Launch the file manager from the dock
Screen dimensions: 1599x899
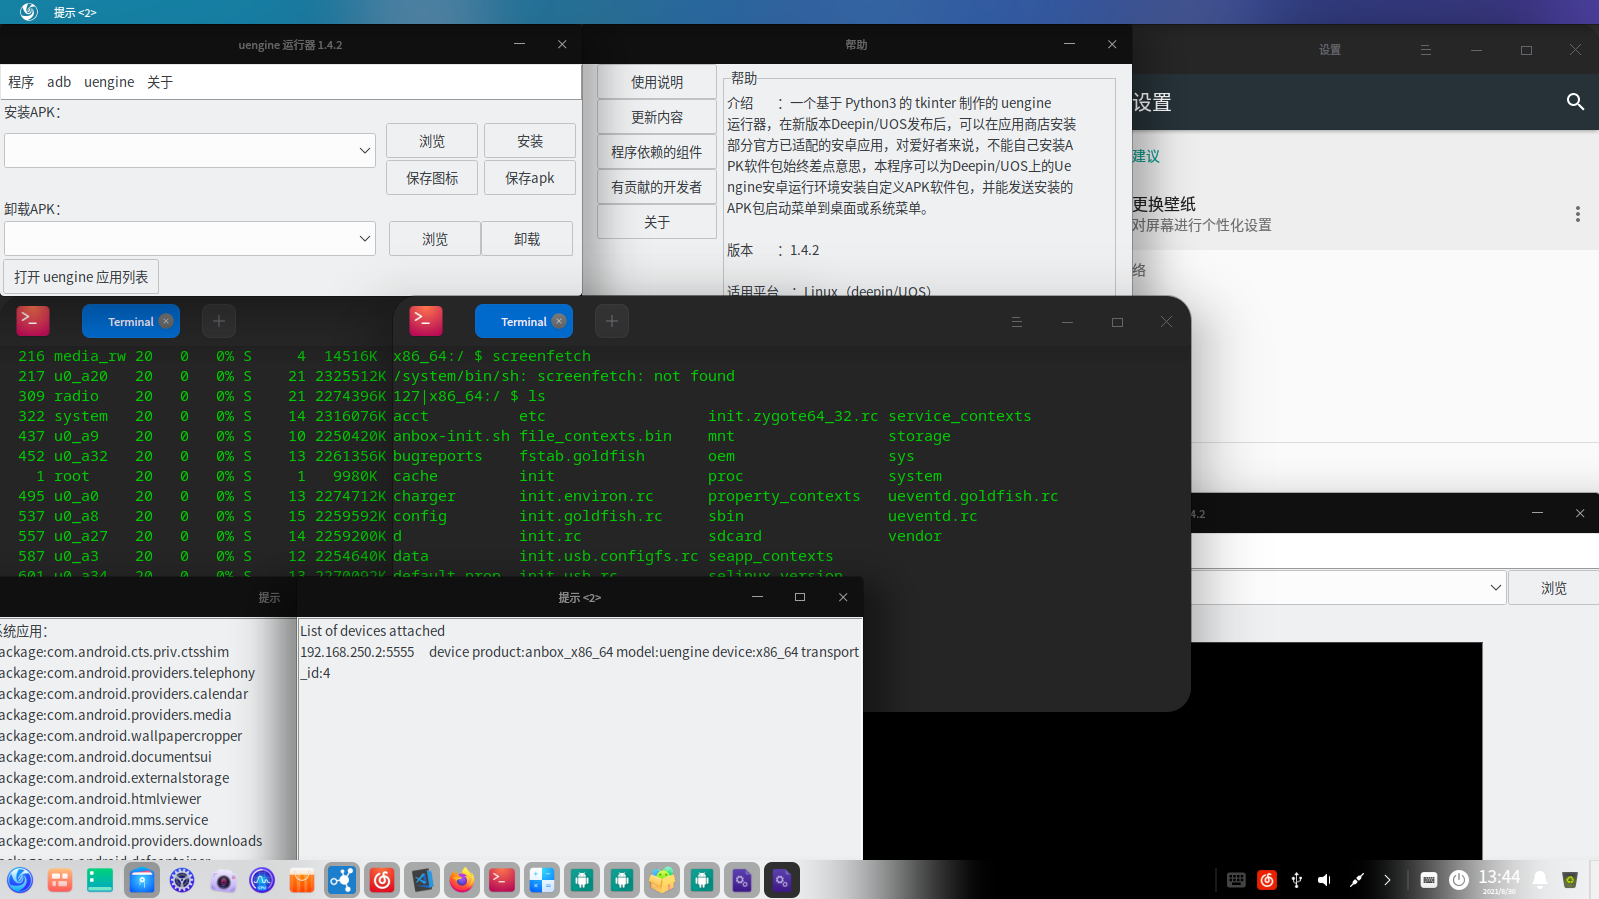(142, 880)
